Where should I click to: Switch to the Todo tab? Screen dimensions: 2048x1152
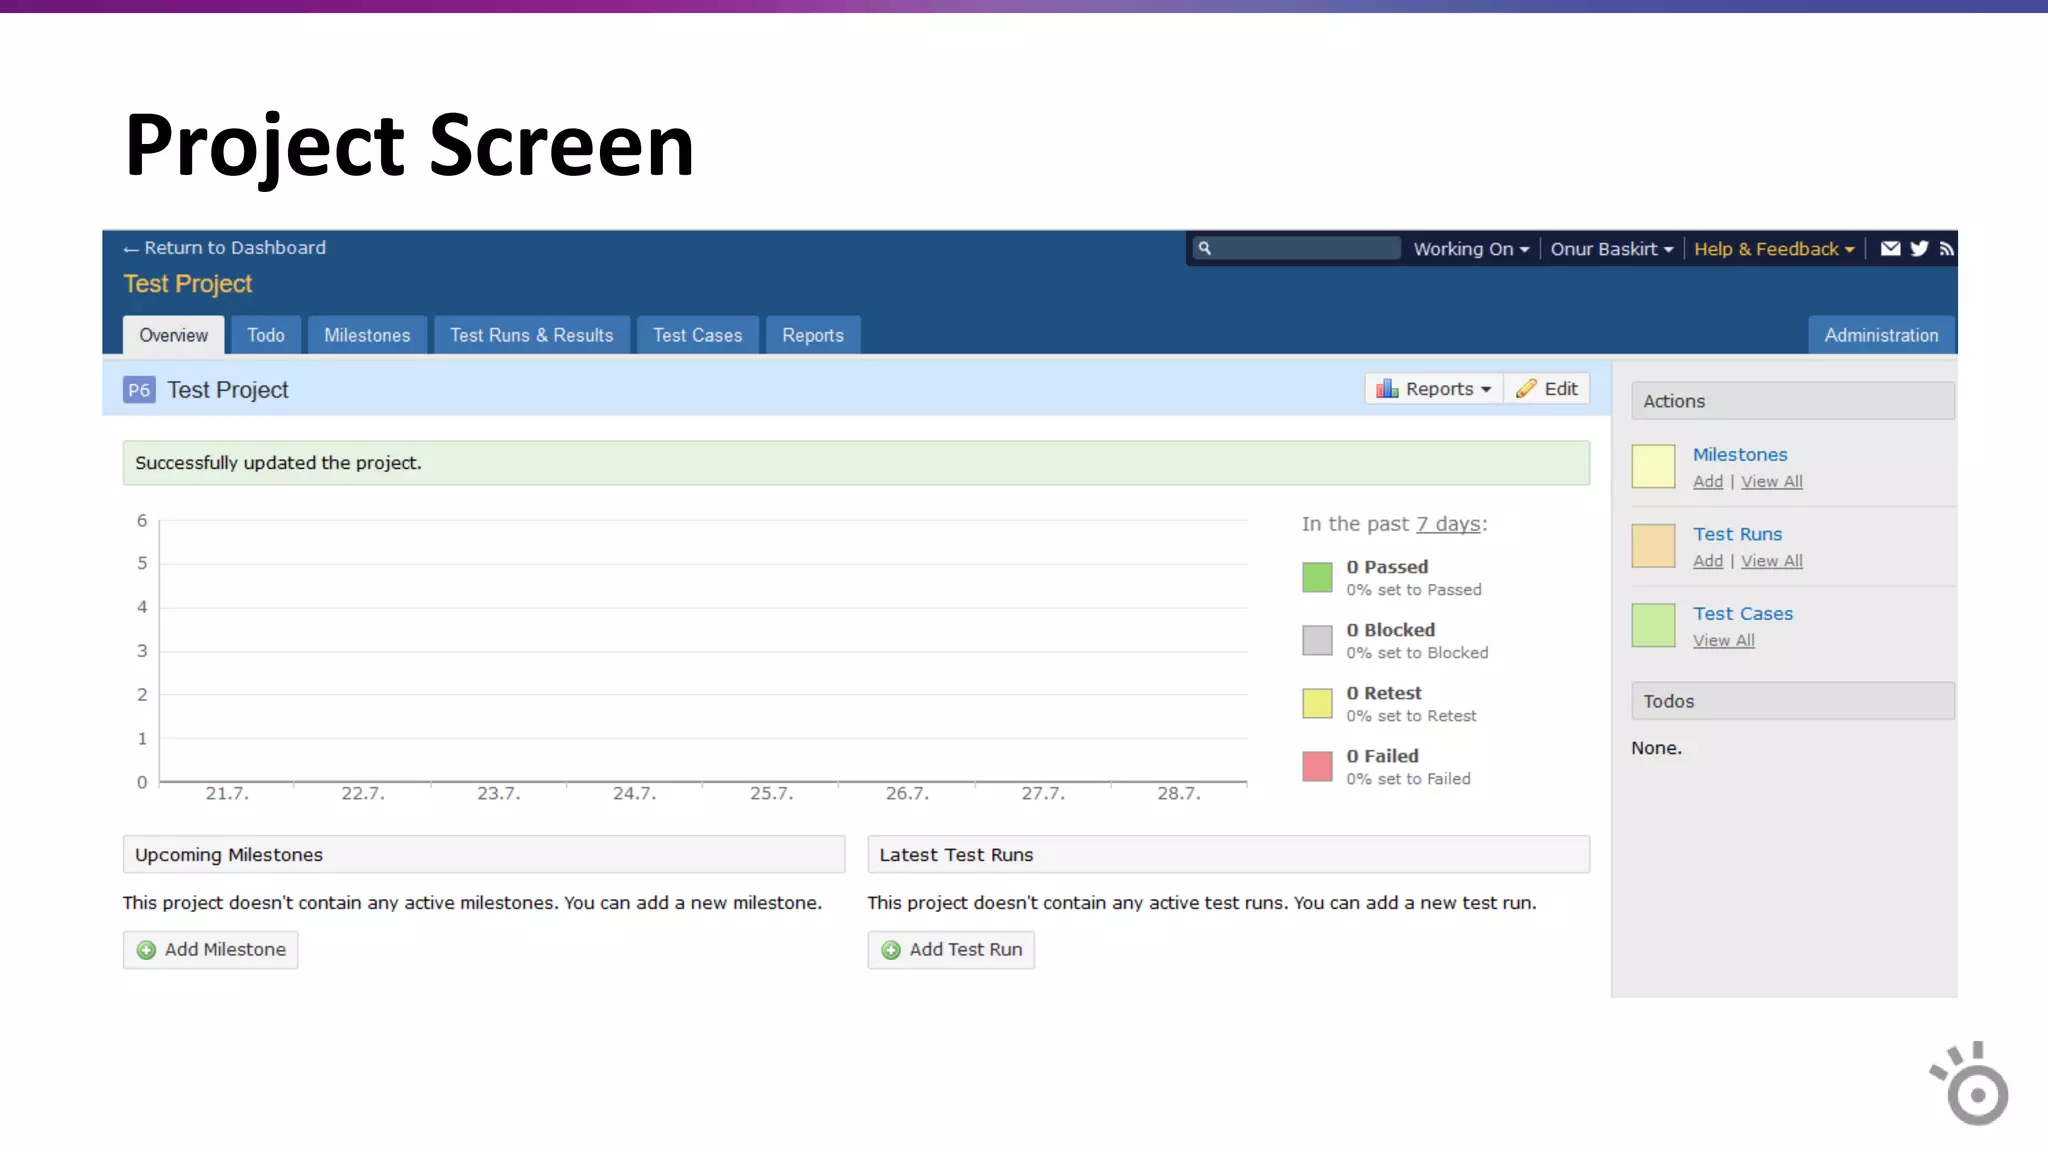(266, 335)
